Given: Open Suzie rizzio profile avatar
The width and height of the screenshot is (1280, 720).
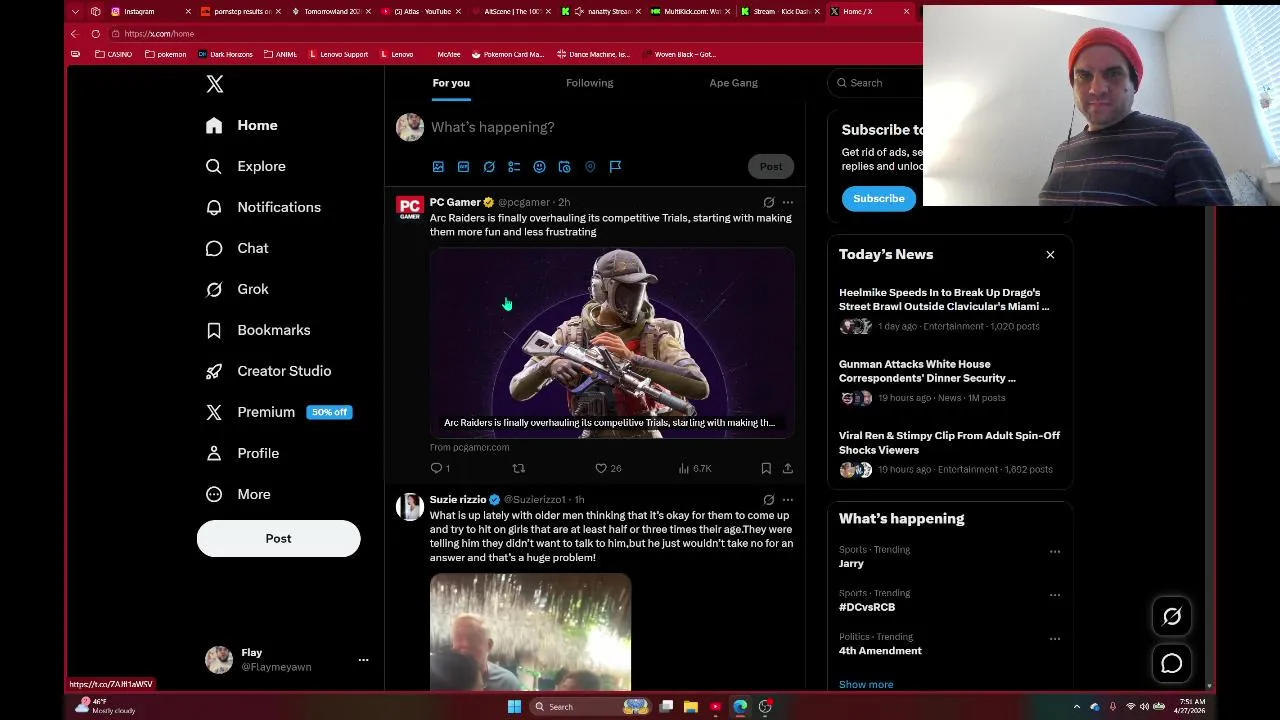Looking at the screenshot, I should (410, 507).
